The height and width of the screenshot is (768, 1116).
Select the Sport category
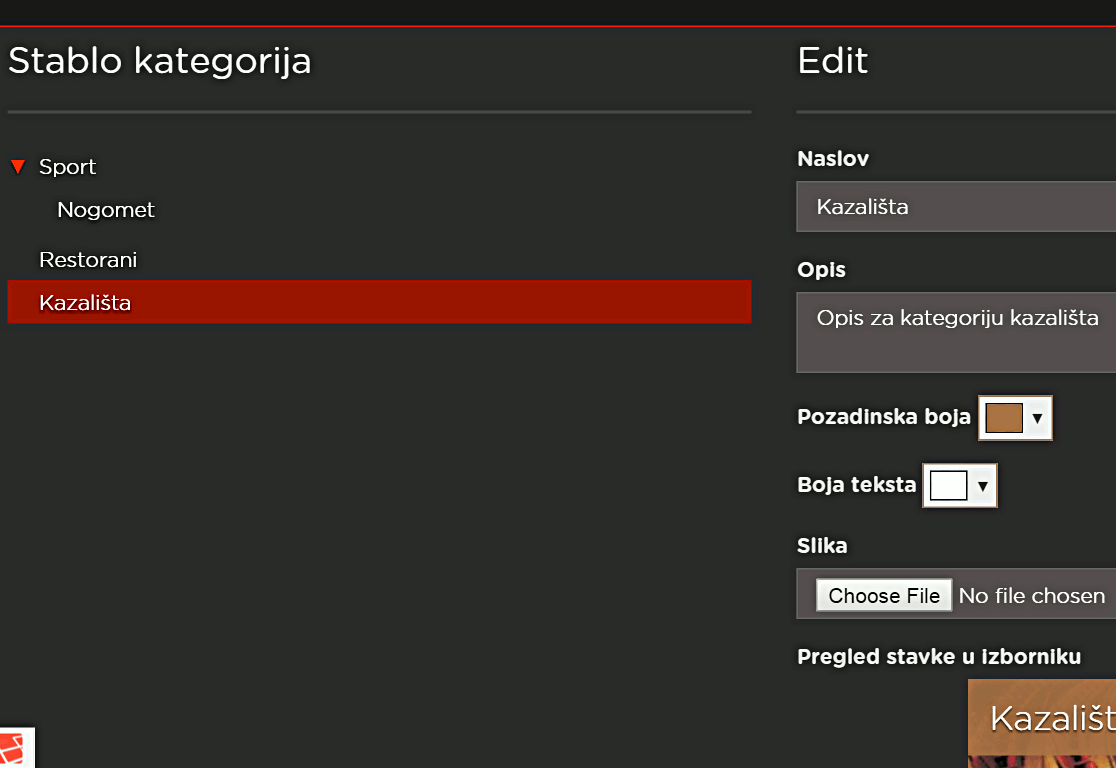(x=67, y=167)
